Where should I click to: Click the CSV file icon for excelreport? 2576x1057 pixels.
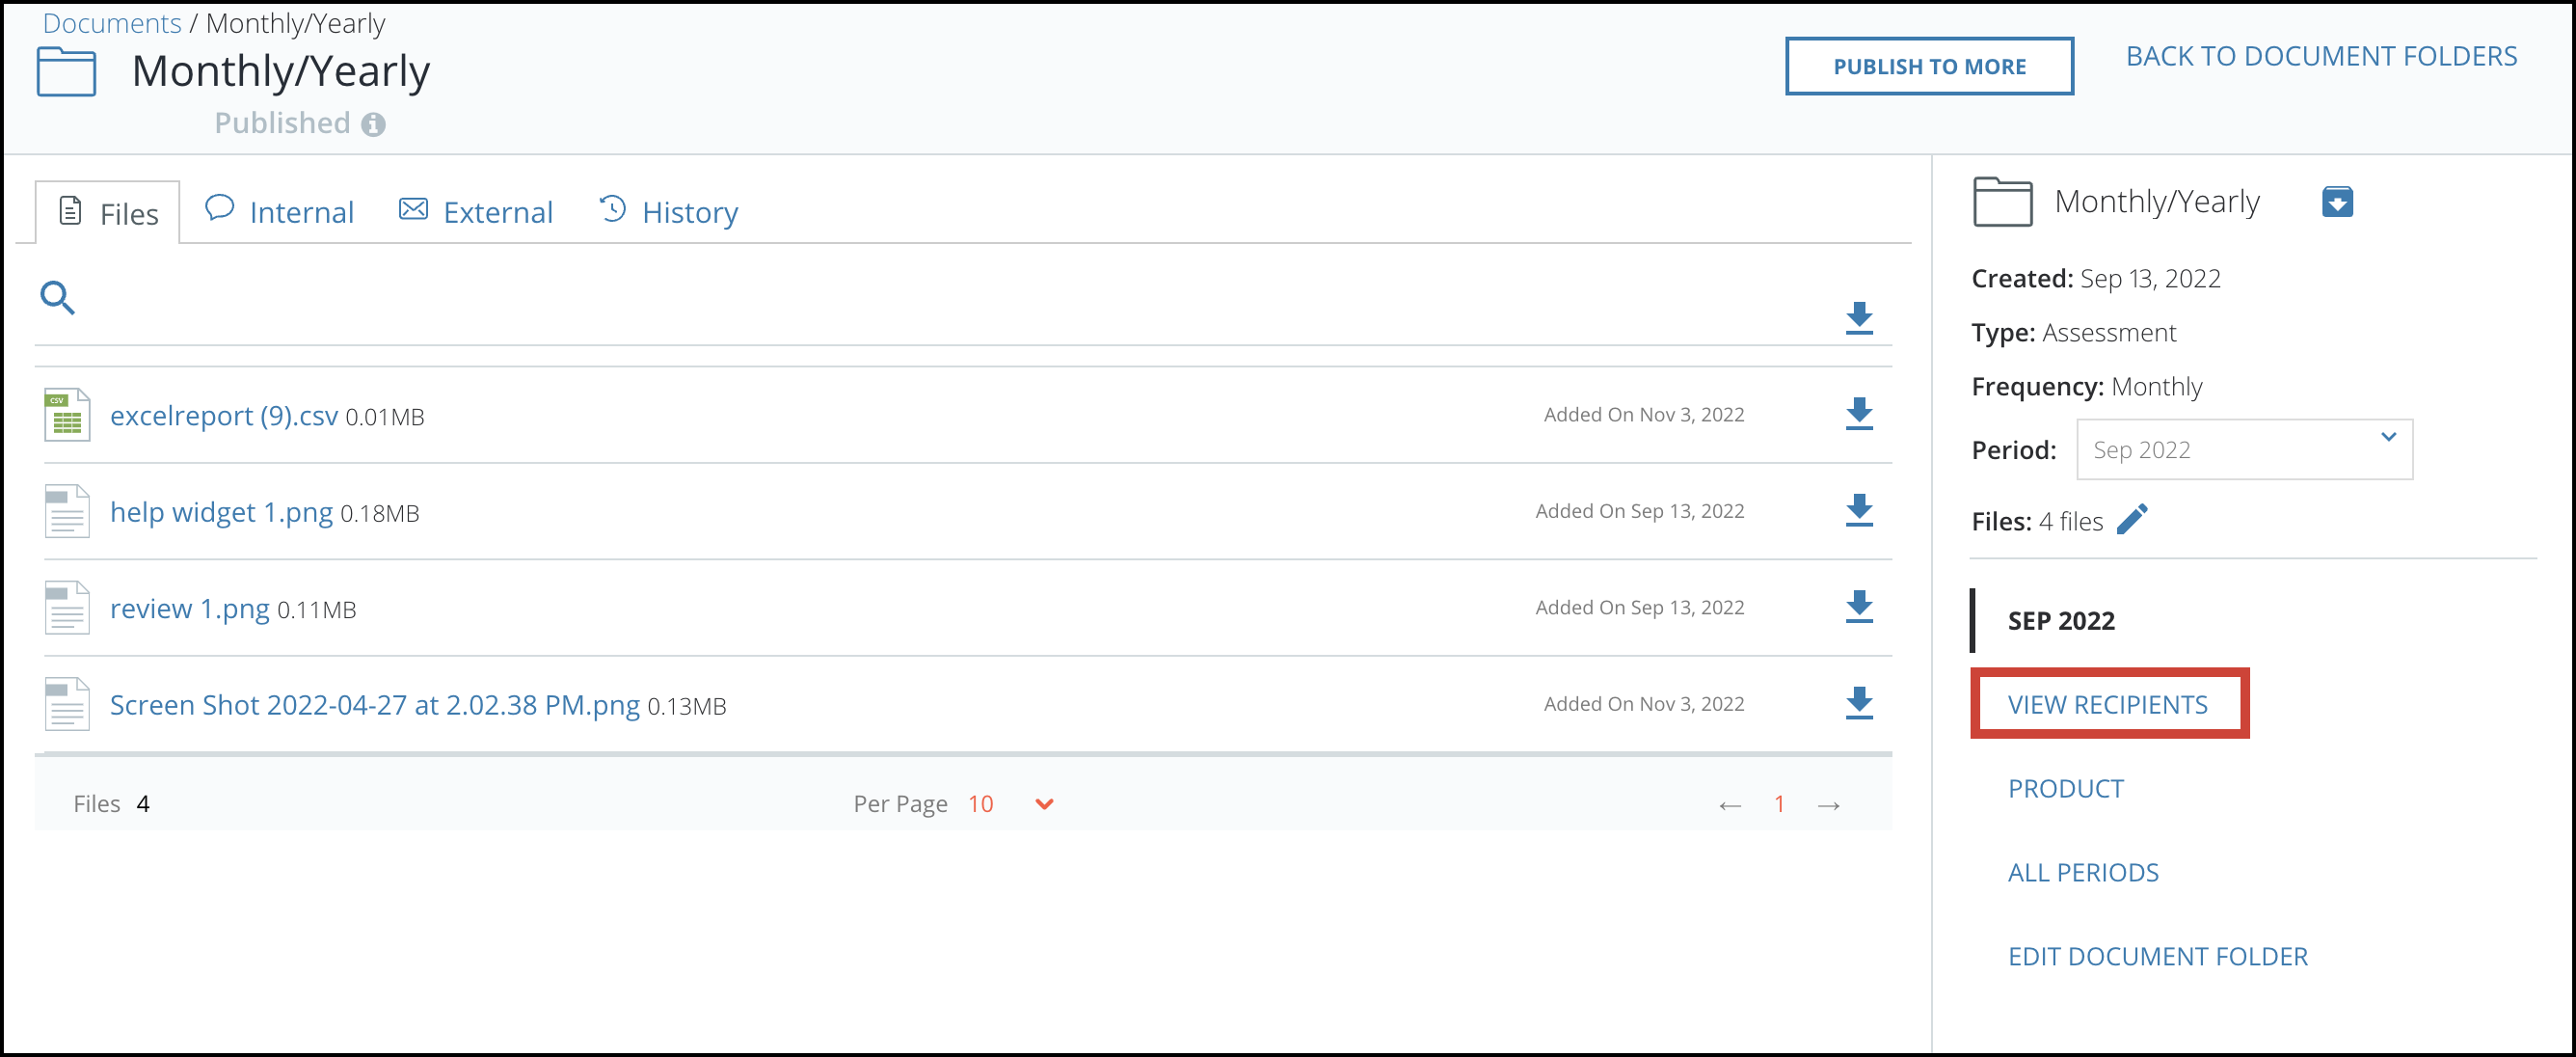click(x=67, y=415)
